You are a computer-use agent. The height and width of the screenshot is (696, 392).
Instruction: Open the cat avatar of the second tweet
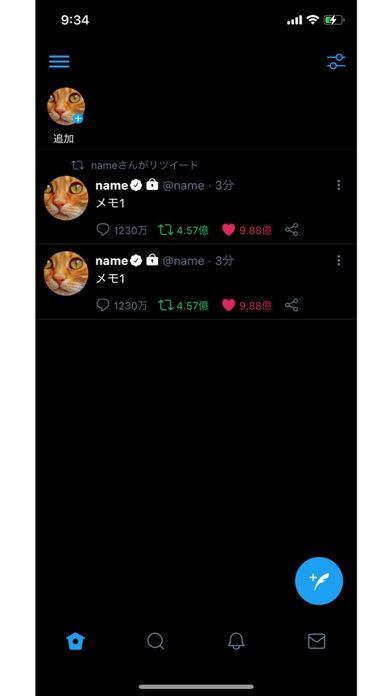click(x=66, y=273)
